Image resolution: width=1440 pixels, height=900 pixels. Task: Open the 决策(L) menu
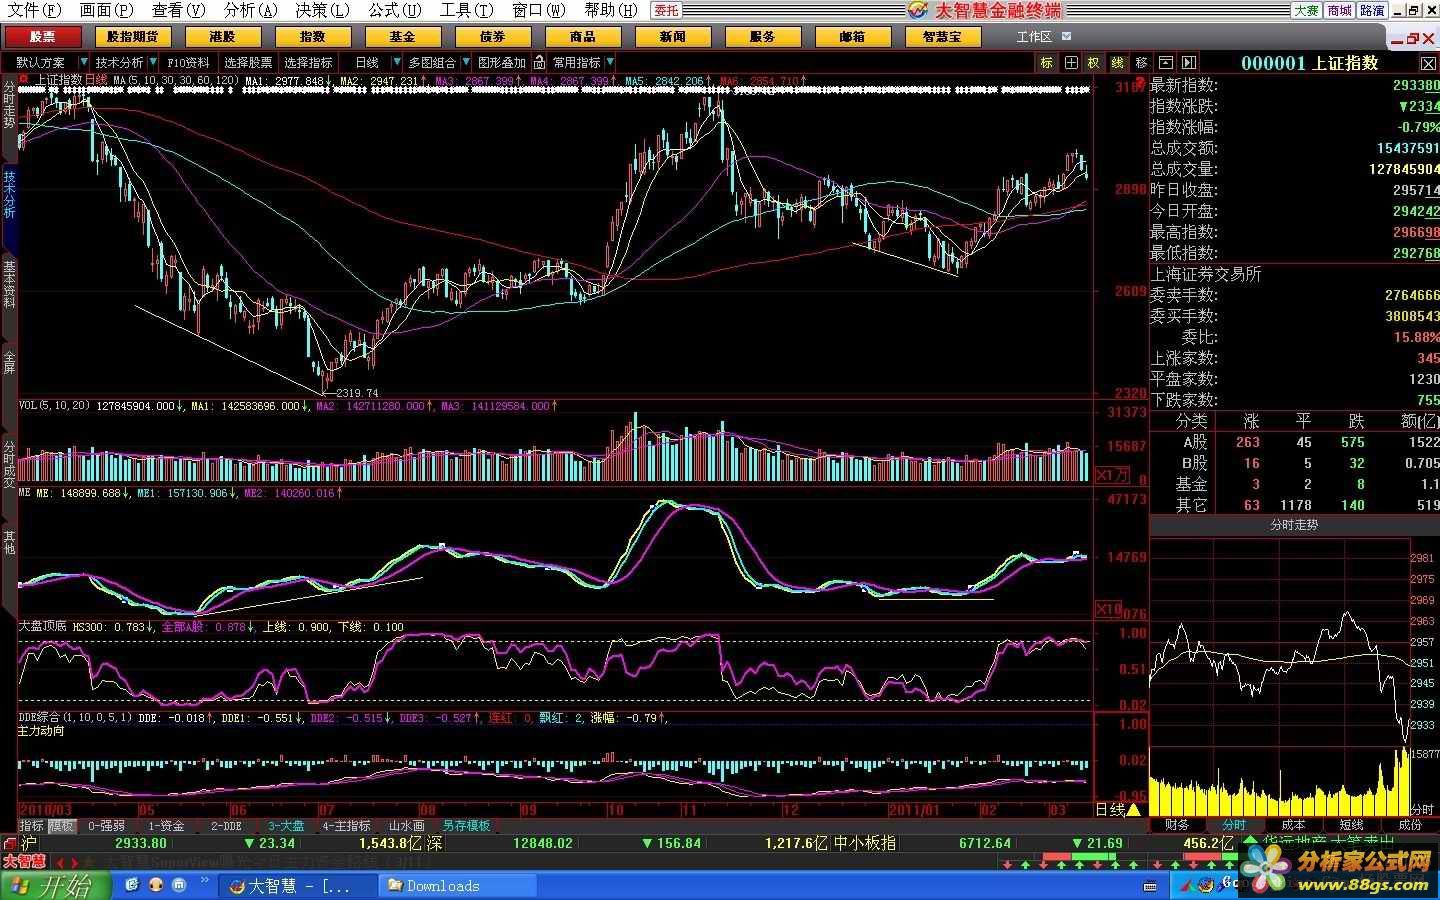(x=322, y=10)
